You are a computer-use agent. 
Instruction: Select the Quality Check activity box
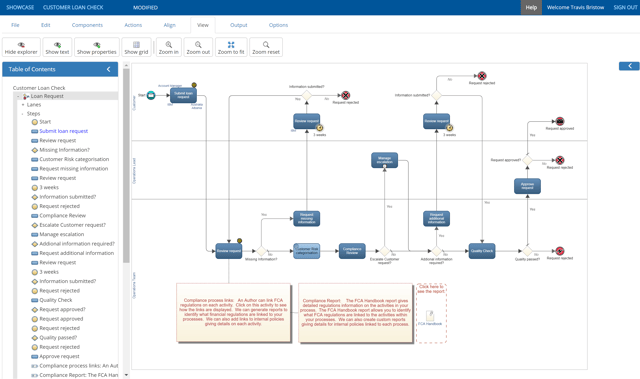[482, 251]
